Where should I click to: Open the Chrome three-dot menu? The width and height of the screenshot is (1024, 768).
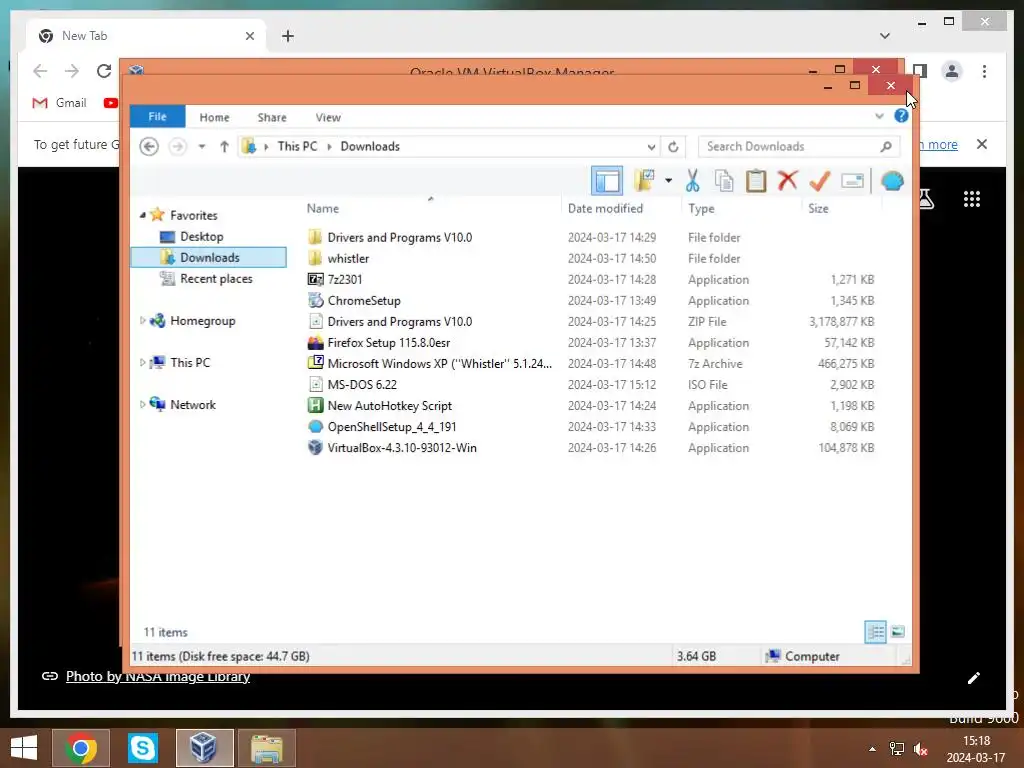point(984,71)
